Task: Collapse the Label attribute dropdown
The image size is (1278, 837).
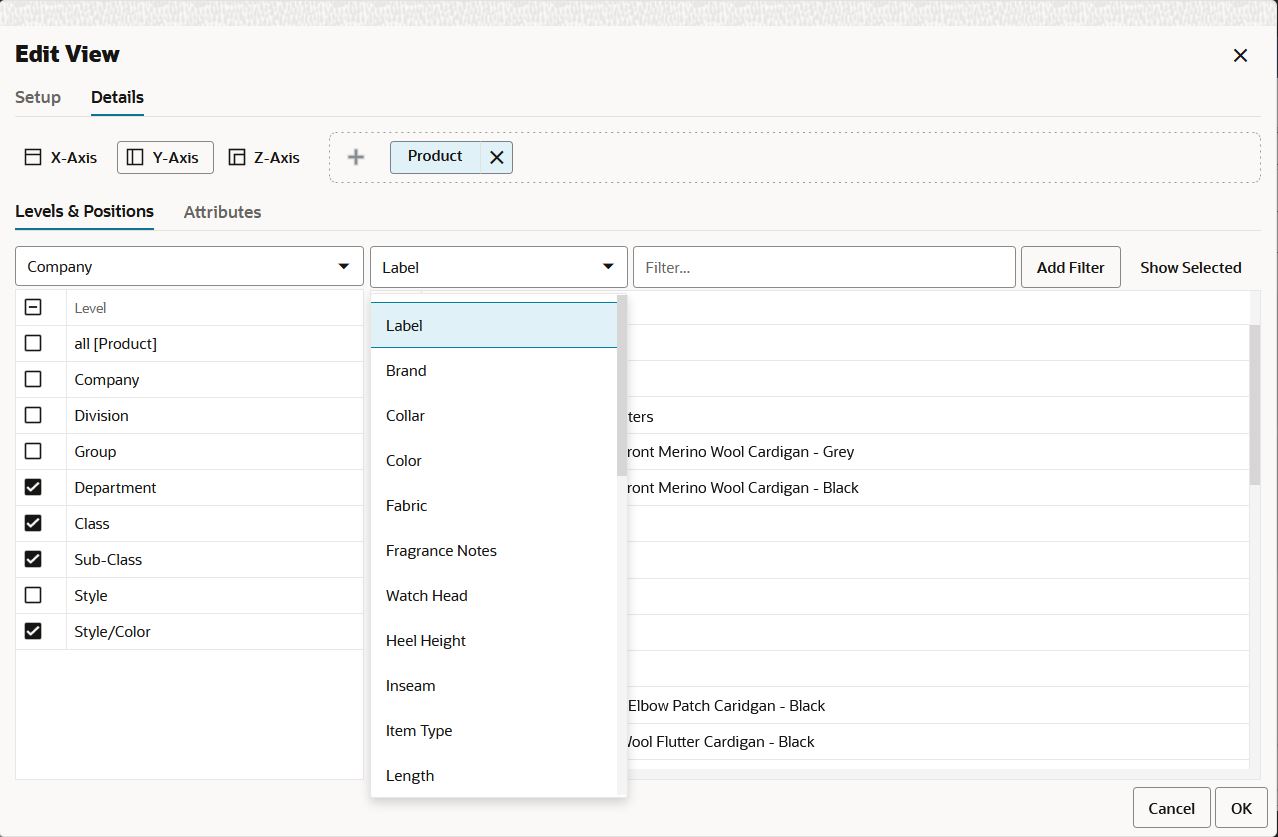Action: (498, 267)
